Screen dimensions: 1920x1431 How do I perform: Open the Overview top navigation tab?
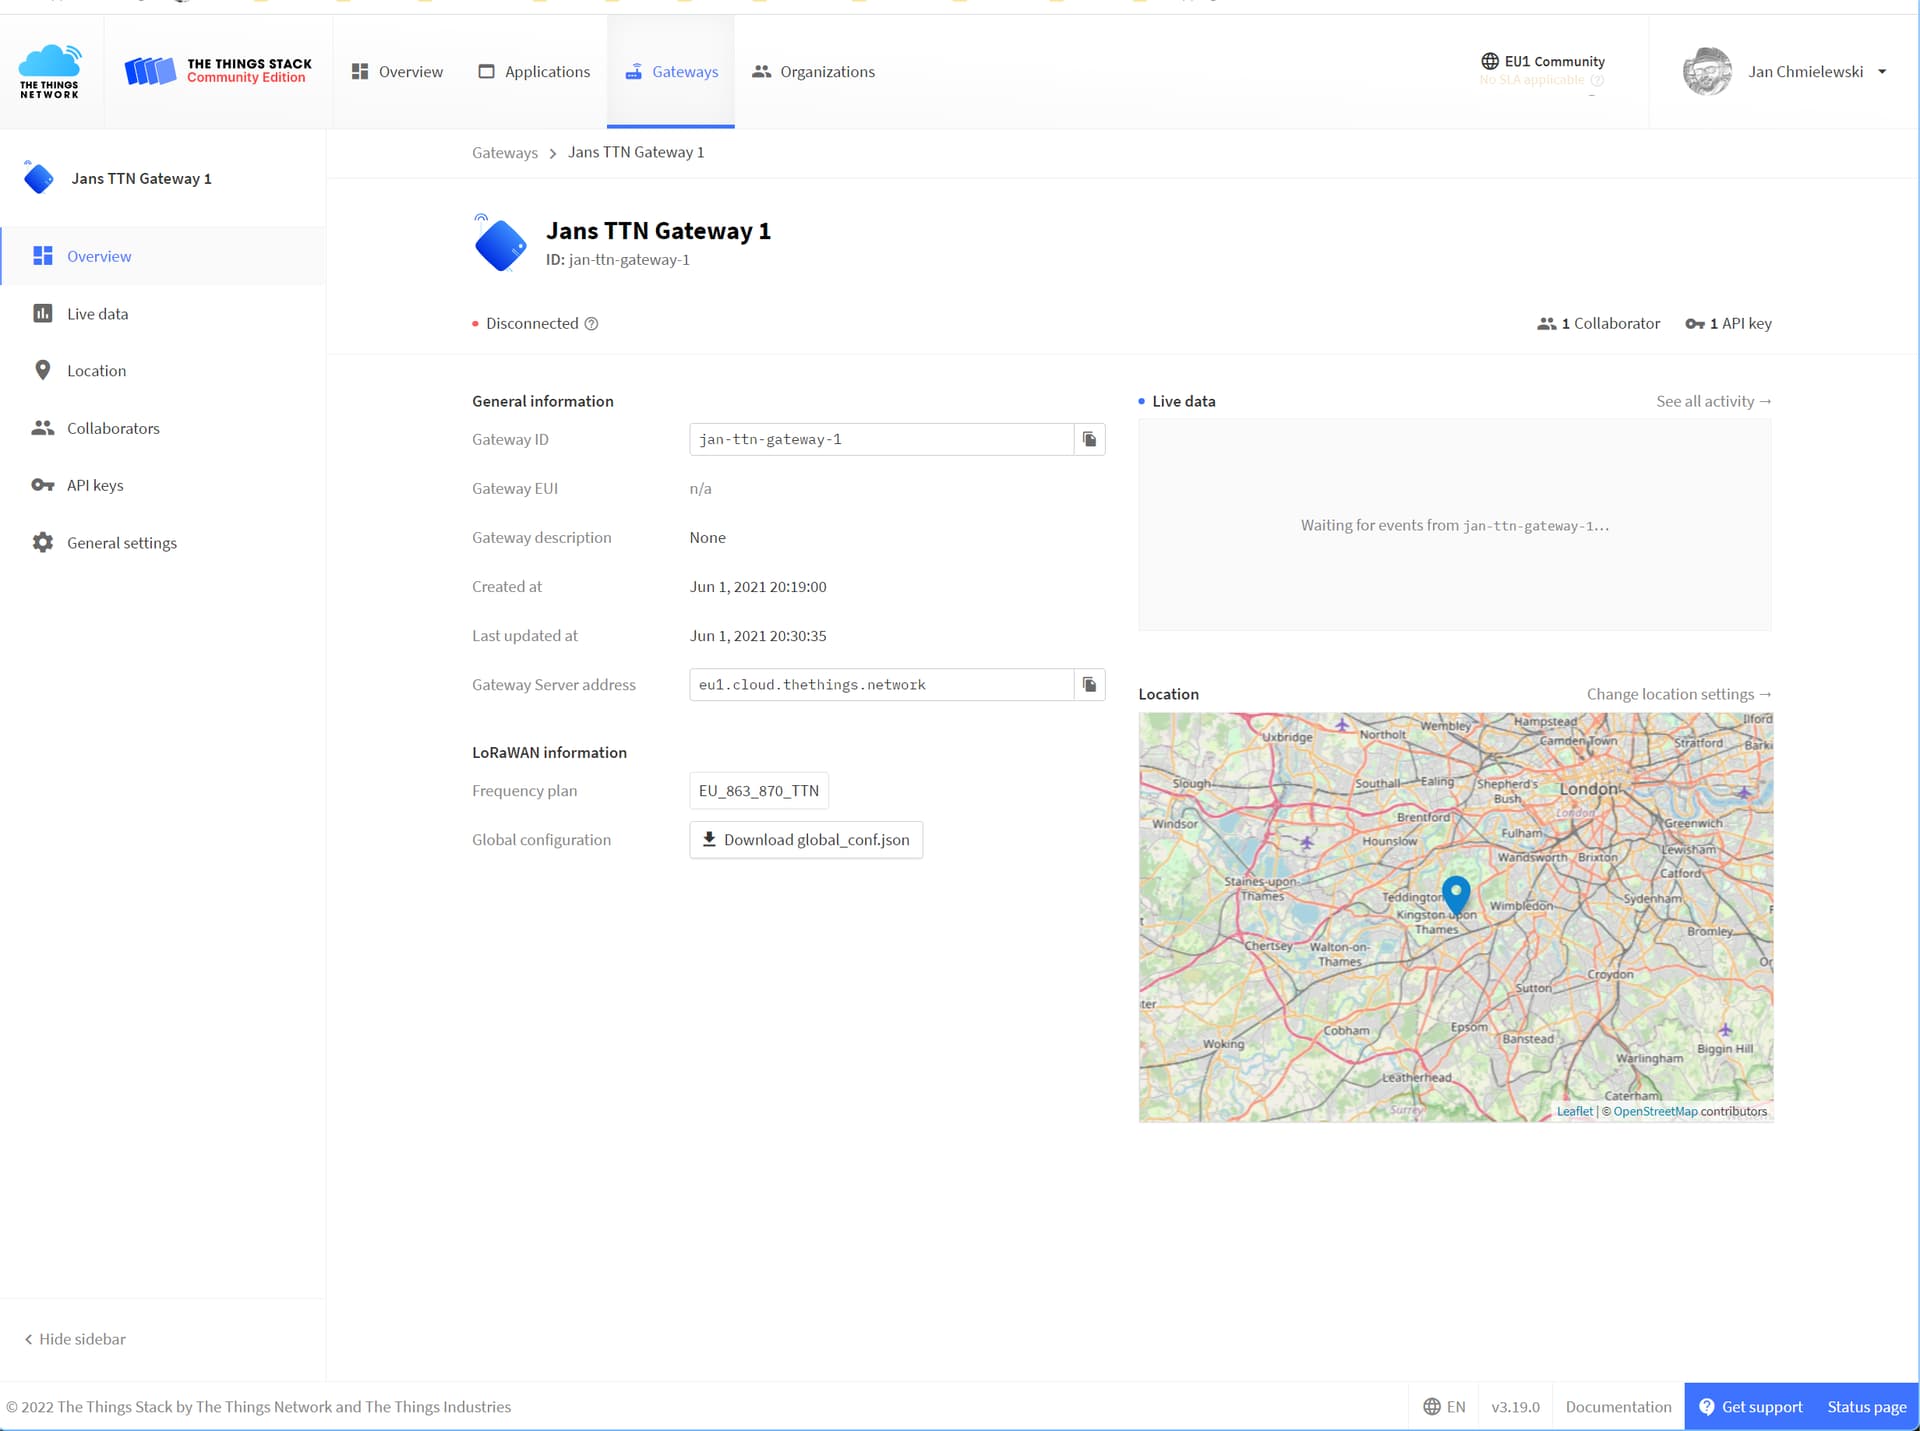397,72
